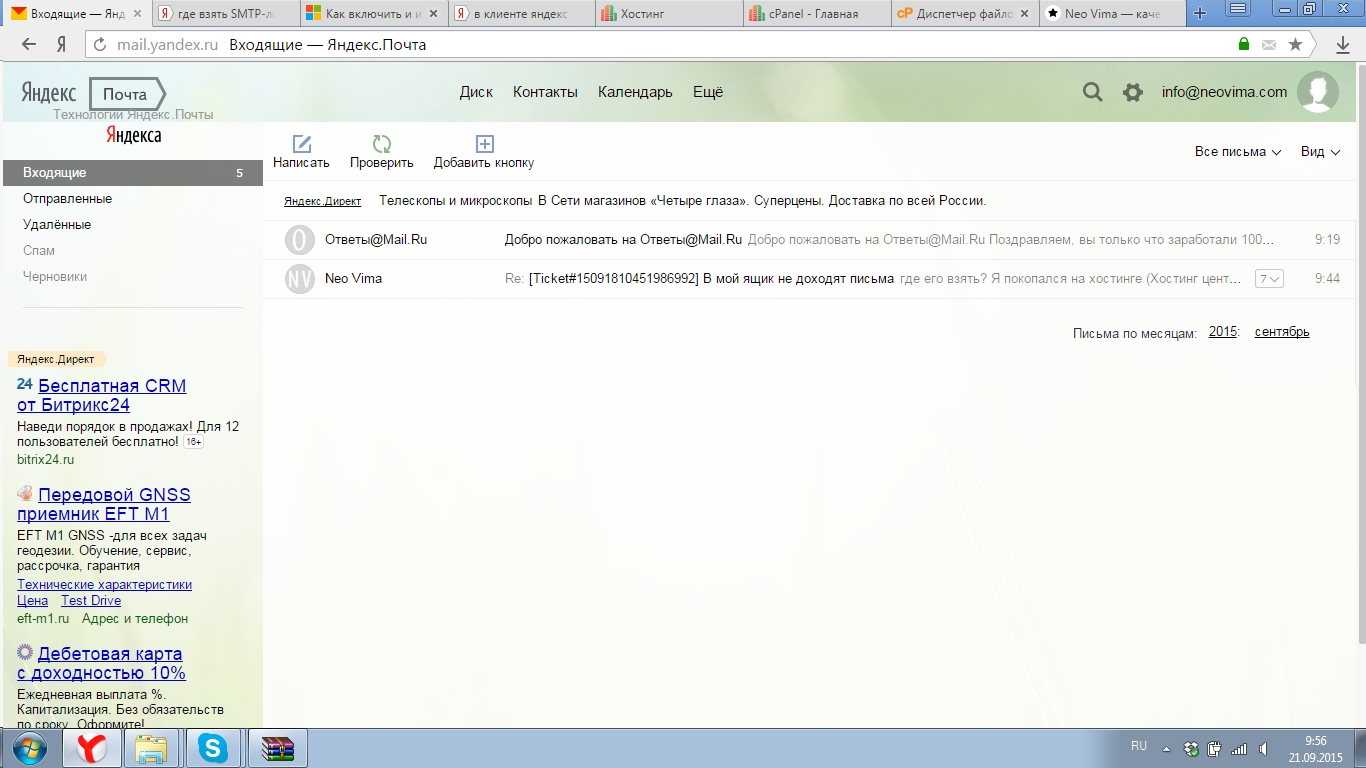Open the Windows Start button

(x=28, y=748)
